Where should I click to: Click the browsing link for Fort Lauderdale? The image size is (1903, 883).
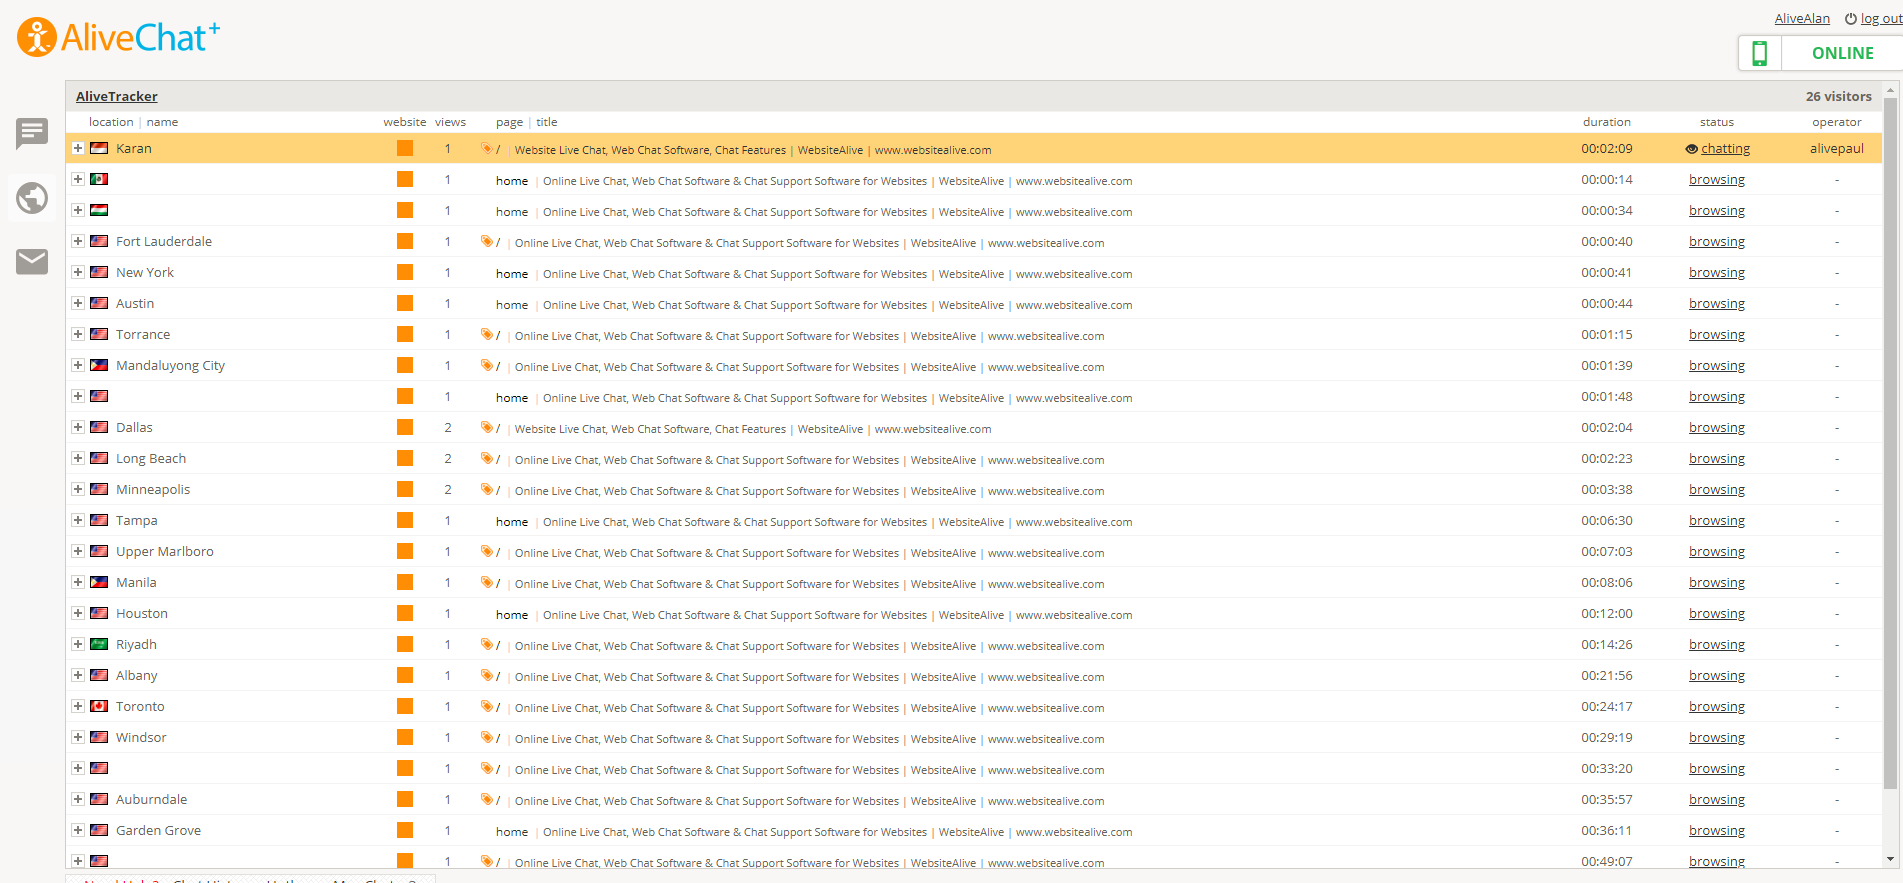(1717, 241)
